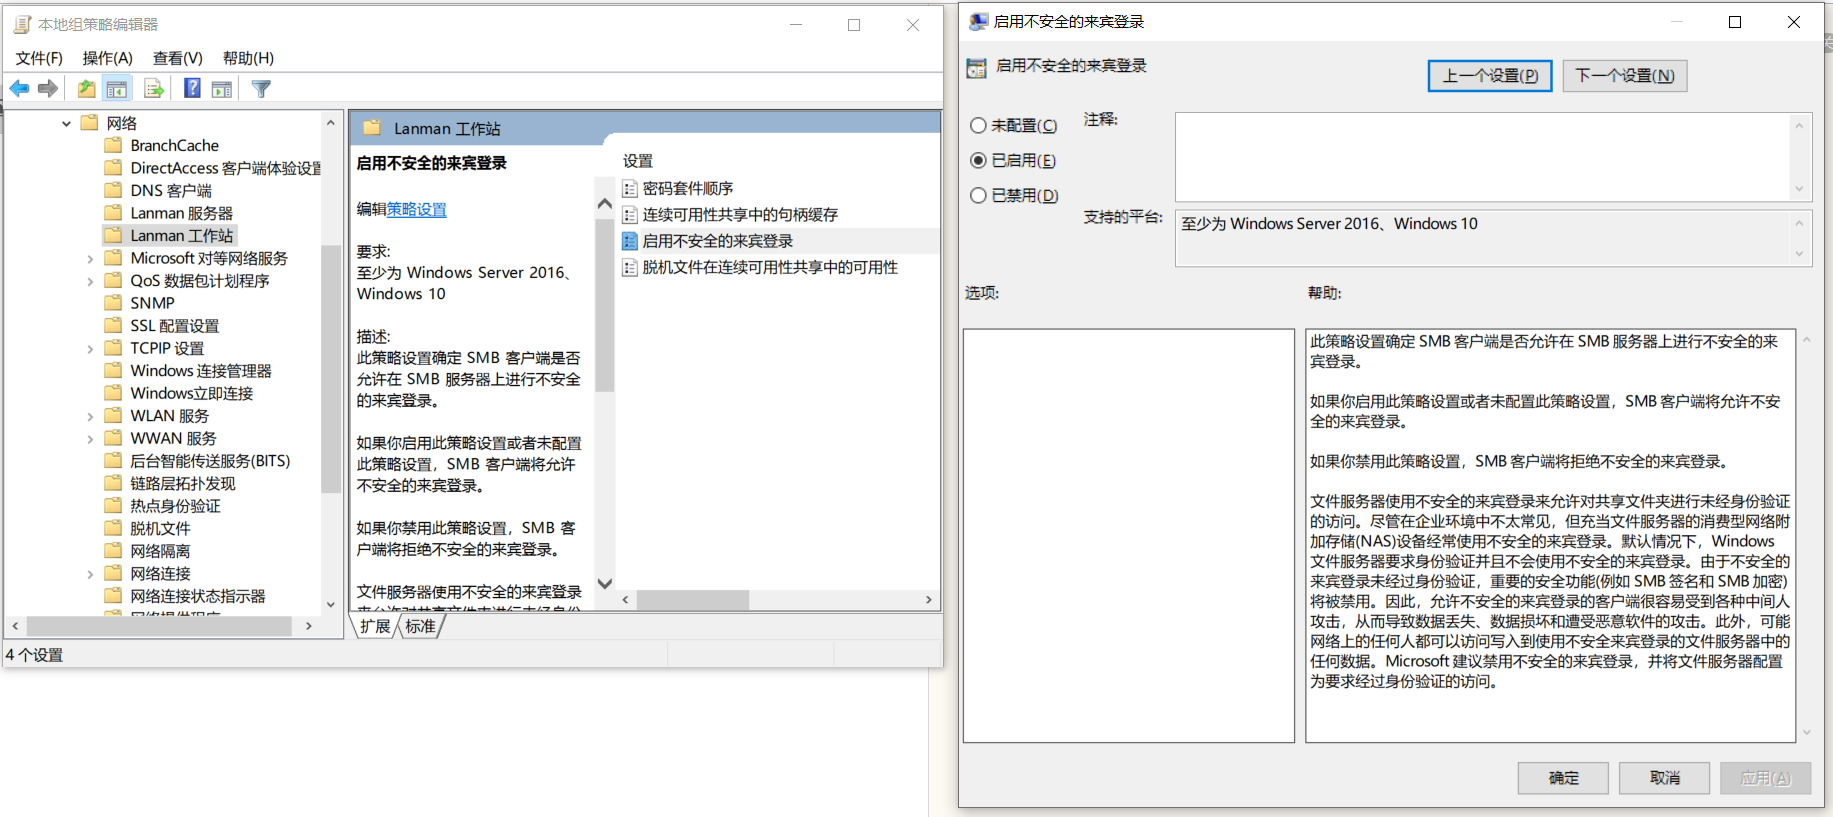Click tree pane horizontal scrollbar thumb
This screenshot has width=1833, height=817.
pos(159,626)
